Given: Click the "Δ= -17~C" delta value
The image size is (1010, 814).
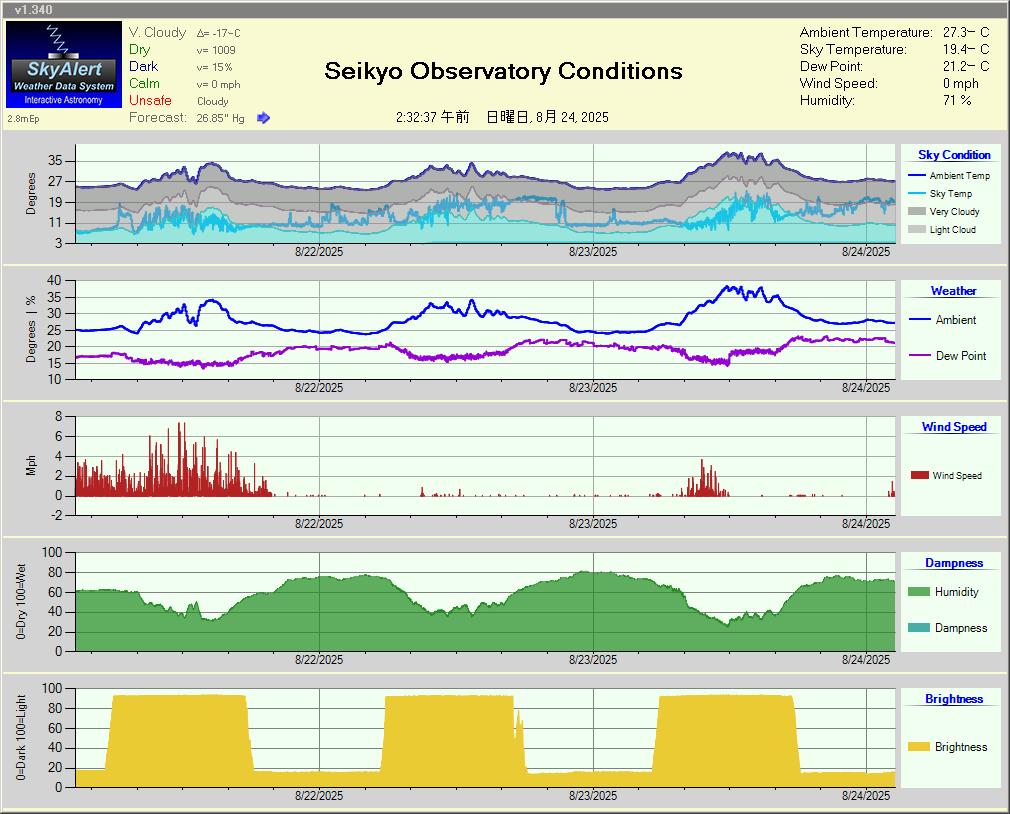Looking at the screenshot, I should coord(218,33).
